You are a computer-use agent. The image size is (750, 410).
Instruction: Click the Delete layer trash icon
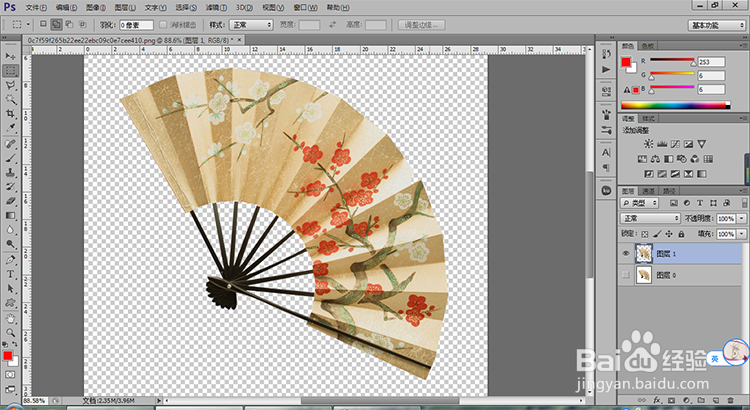click(x=730, y=400)
